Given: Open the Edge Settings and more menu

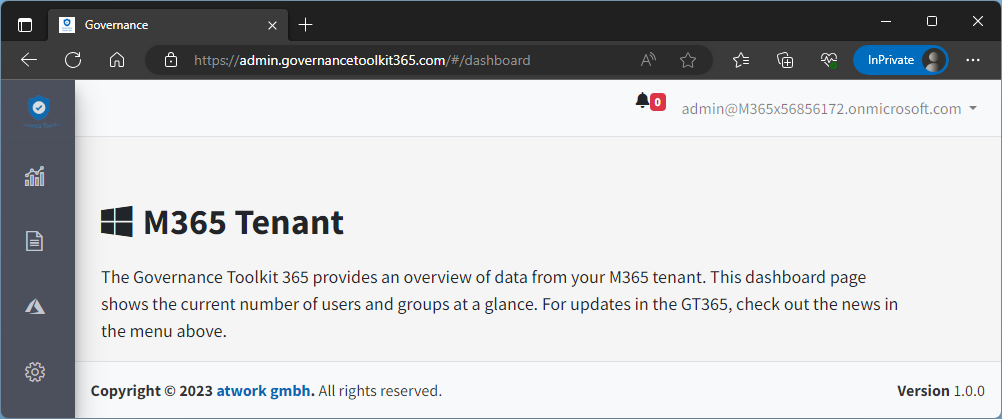Looking at the screenshot, I should pos(973,60).
